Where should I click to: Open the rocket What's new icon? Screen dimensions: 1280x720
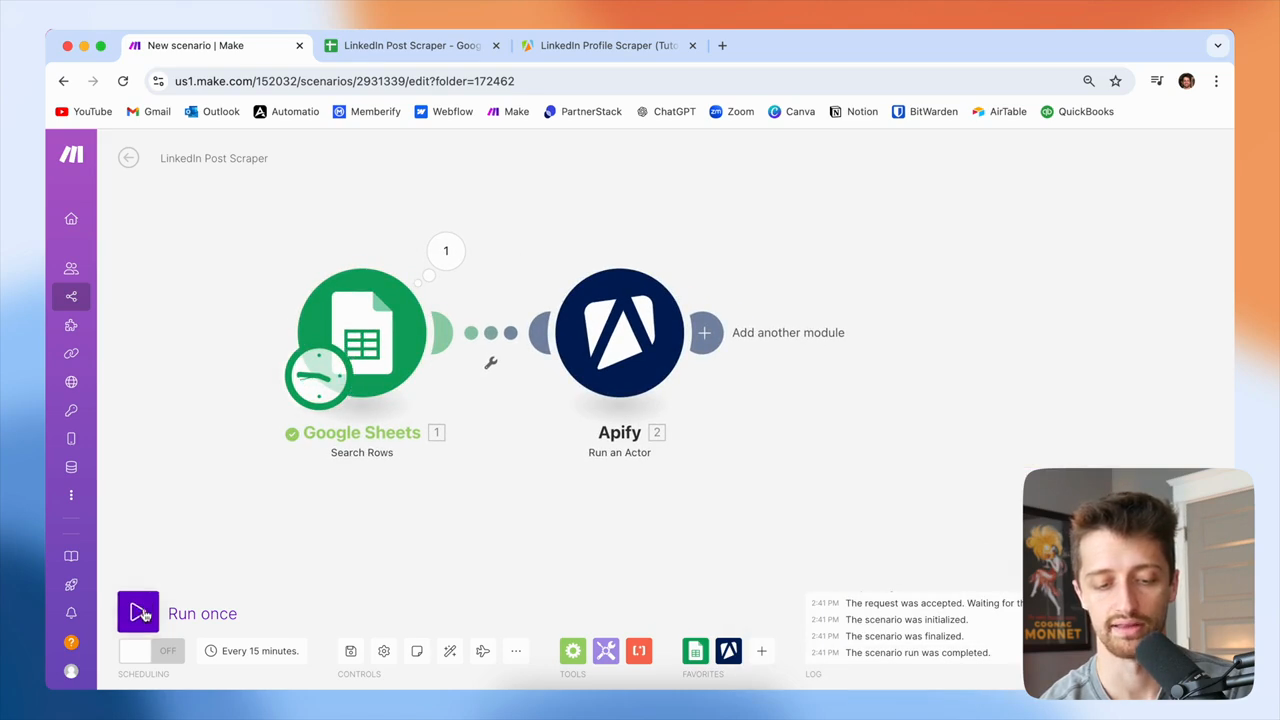click(71, 585)
